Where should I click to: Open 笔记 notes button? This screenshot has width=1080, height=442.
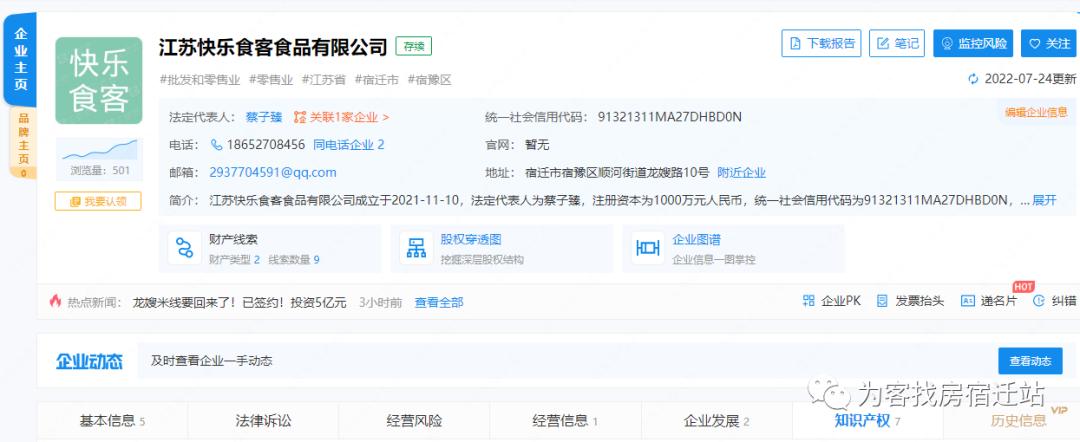[896, 43]
